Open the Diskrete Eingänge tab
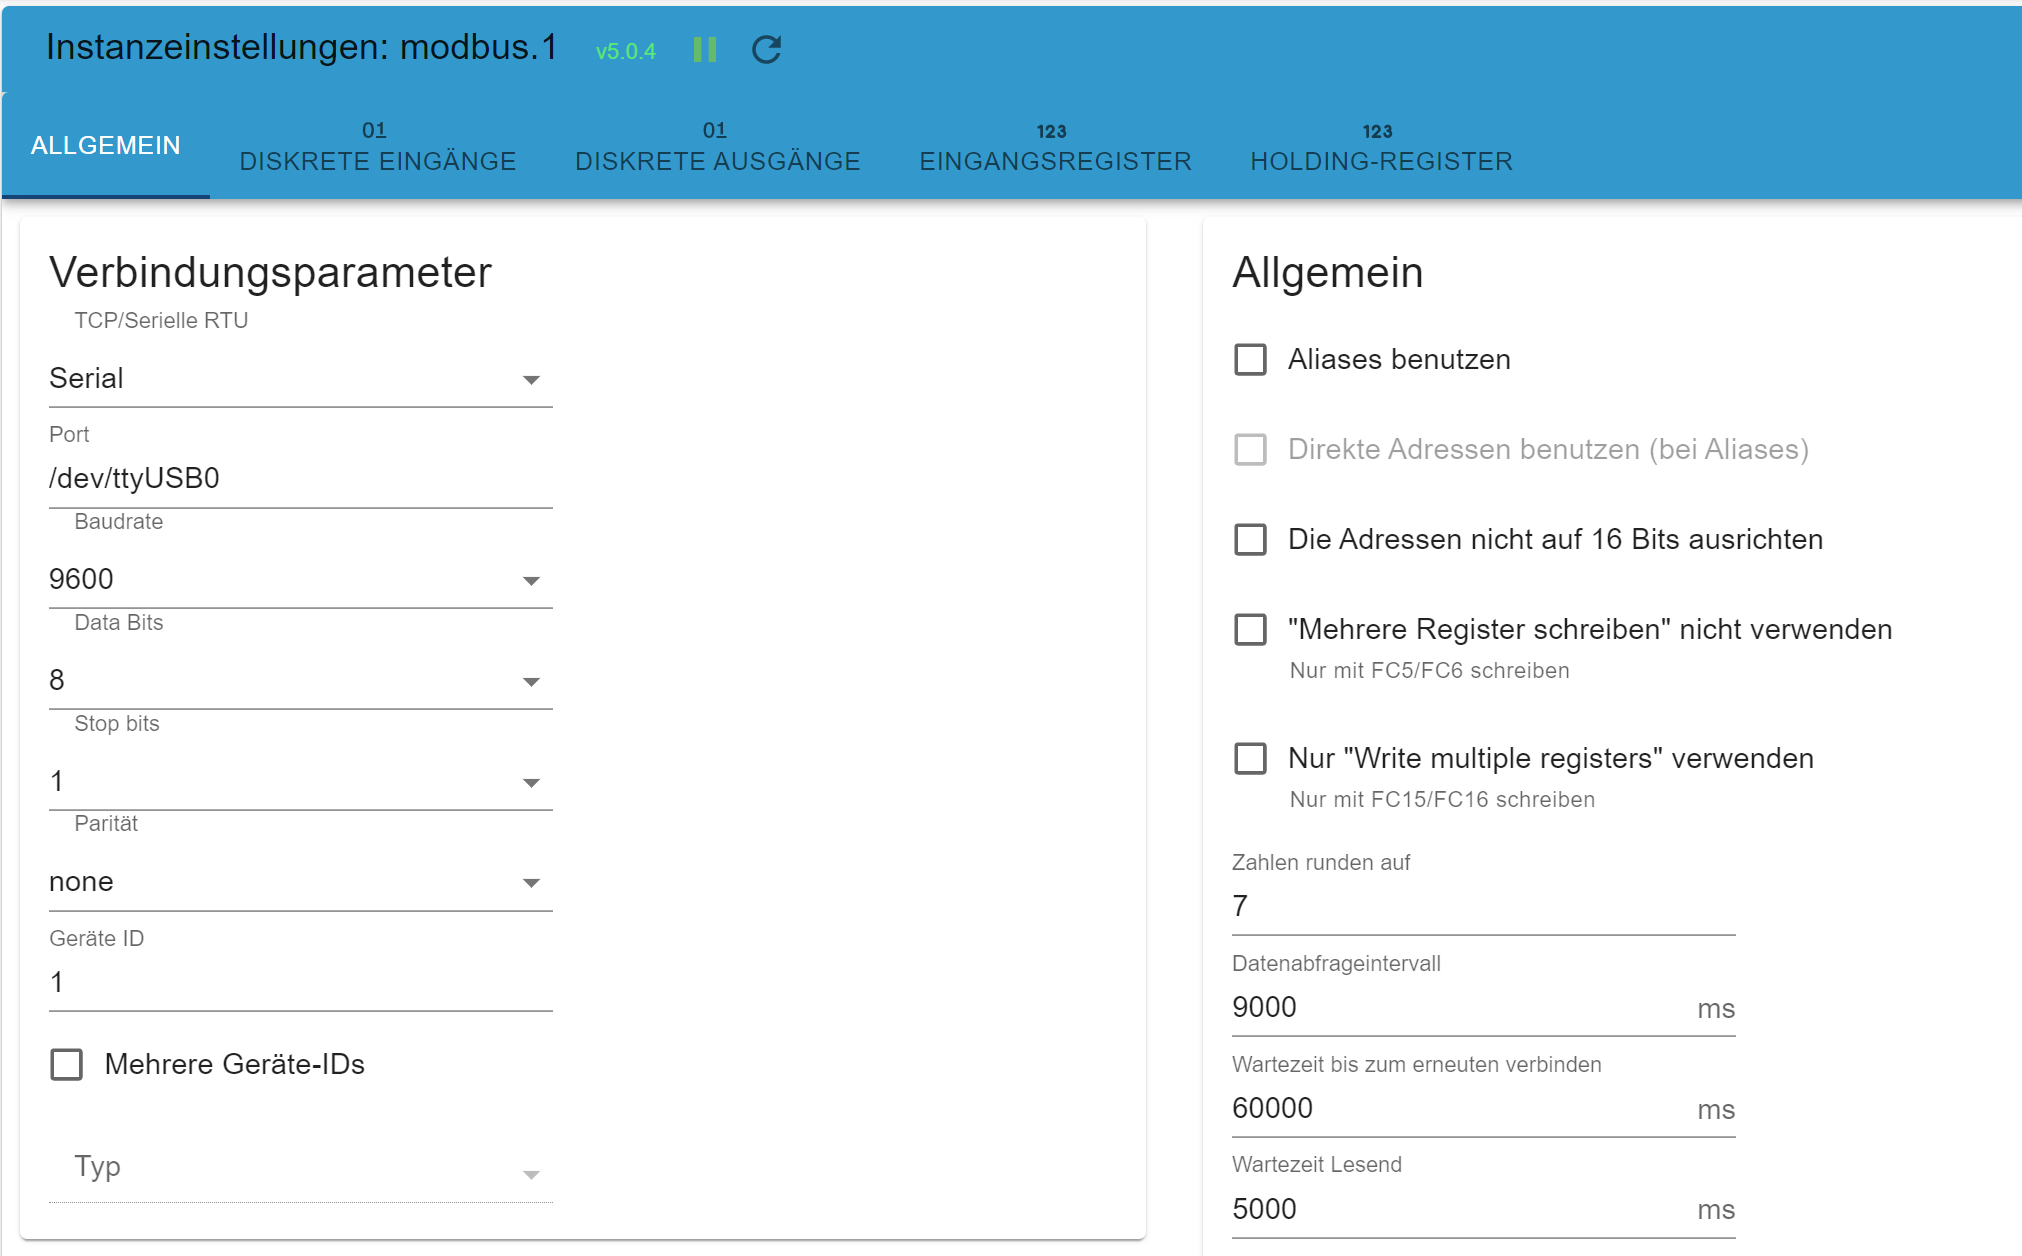This screenshot has height=1256, width=2022. [x=377, y=147]
